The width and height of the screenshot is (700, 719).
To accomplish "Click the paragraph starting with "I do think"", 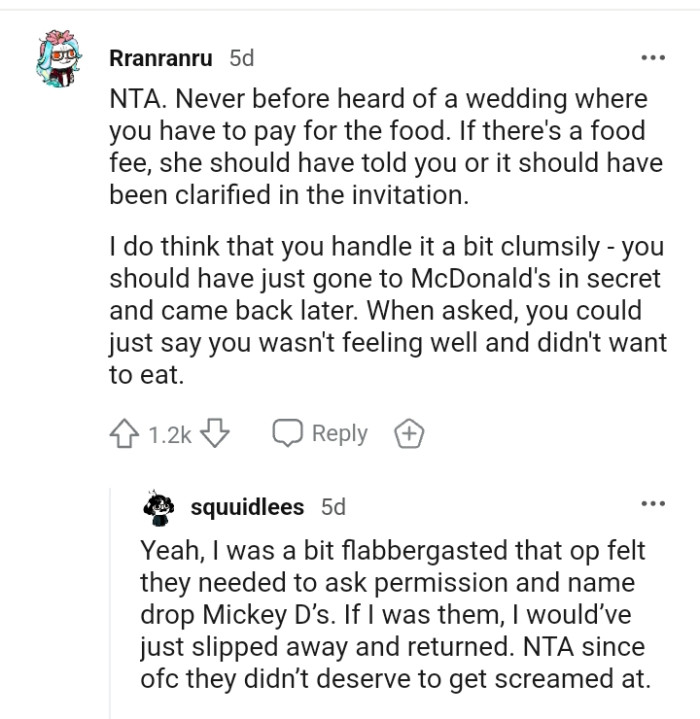I will tap(388, 307).
